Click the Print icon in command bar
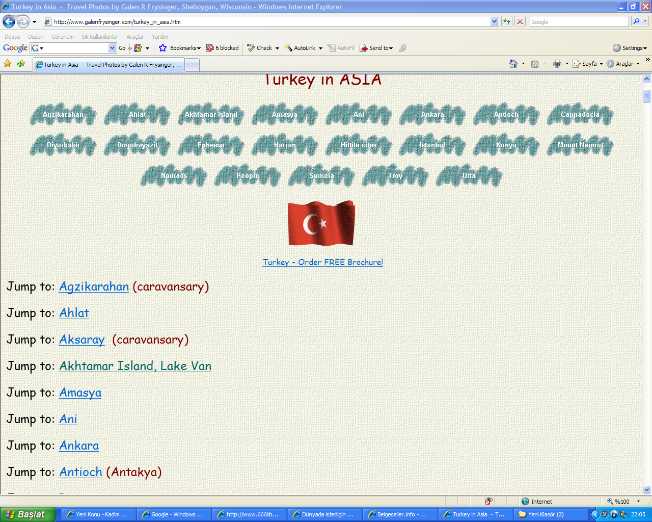 [x=557, y=64]
